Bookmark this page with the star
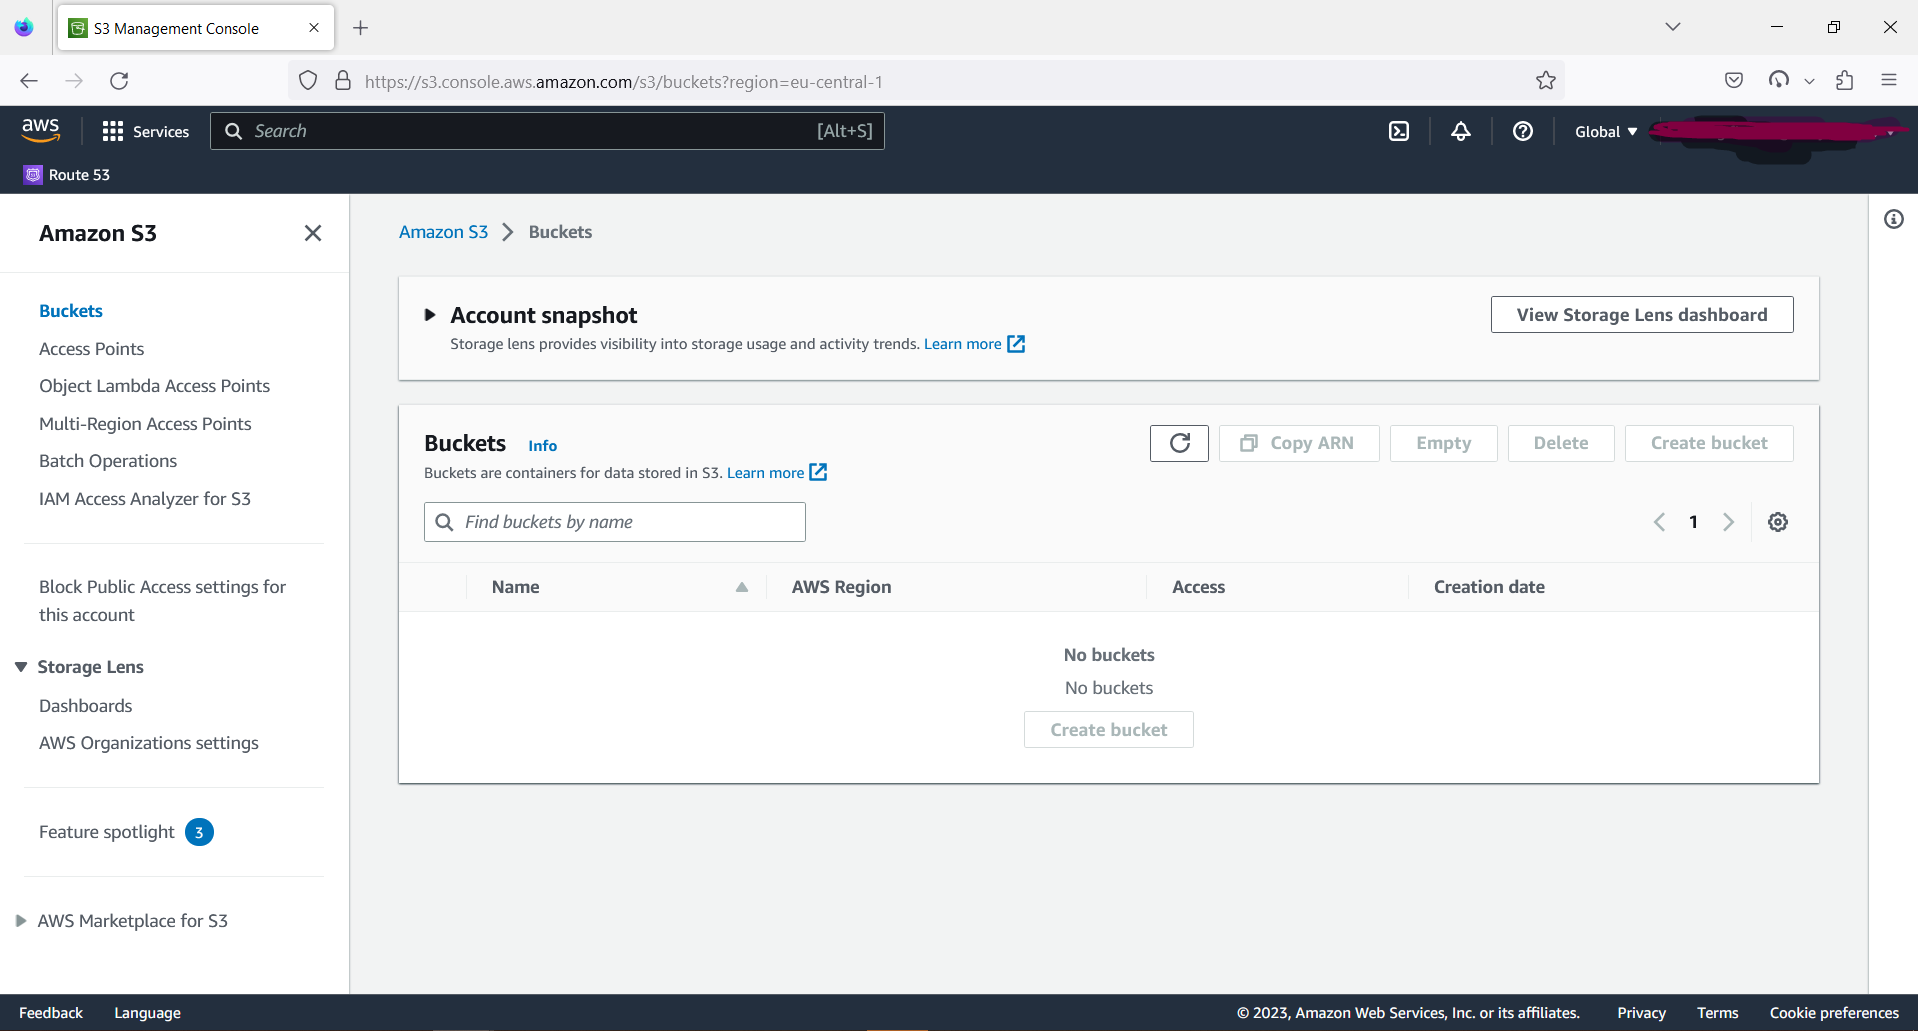1918x1031 pixels. click(x=1545, y=80)
